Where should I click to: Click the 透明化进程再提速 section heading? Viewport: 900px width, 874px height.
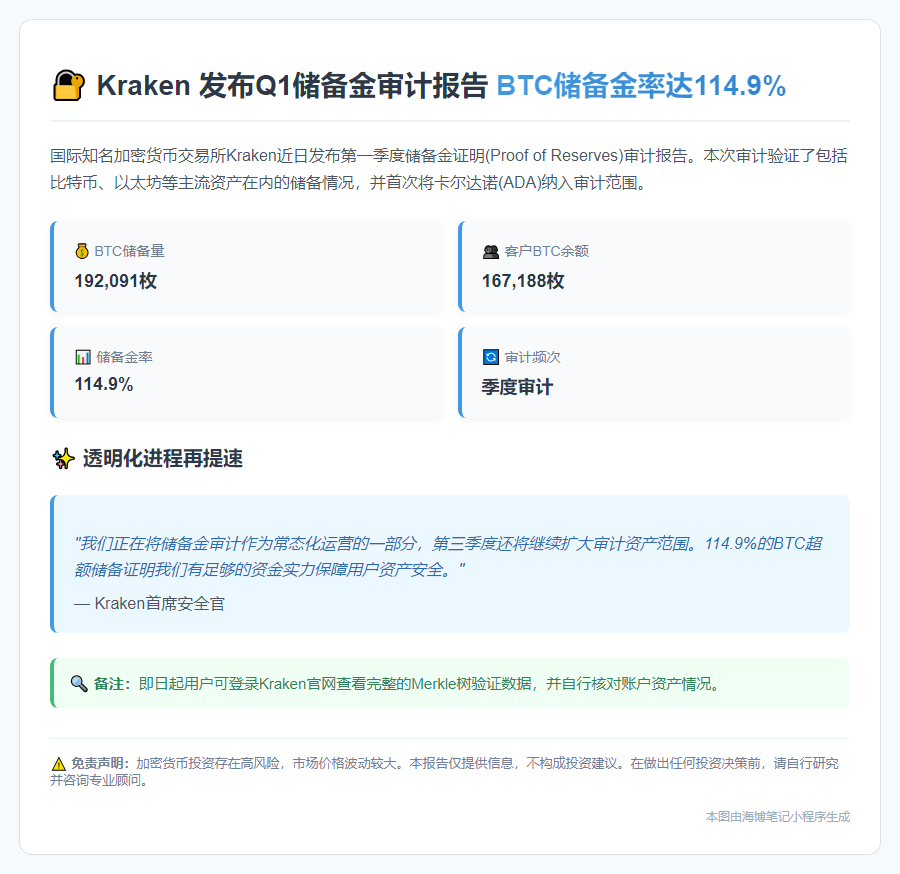(x=163, y=459)
